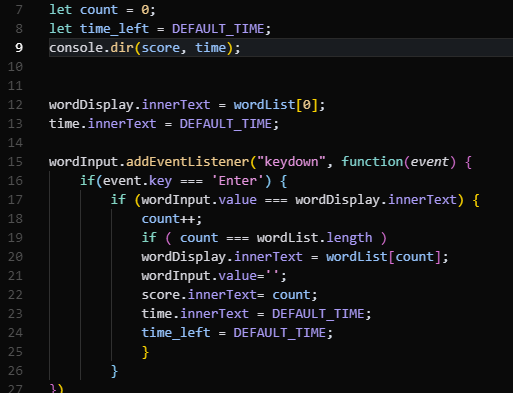Click 'DEFAULT_TIME' on line 8
The height and width of the screenshot is (393, 513).
click(218, 29)
